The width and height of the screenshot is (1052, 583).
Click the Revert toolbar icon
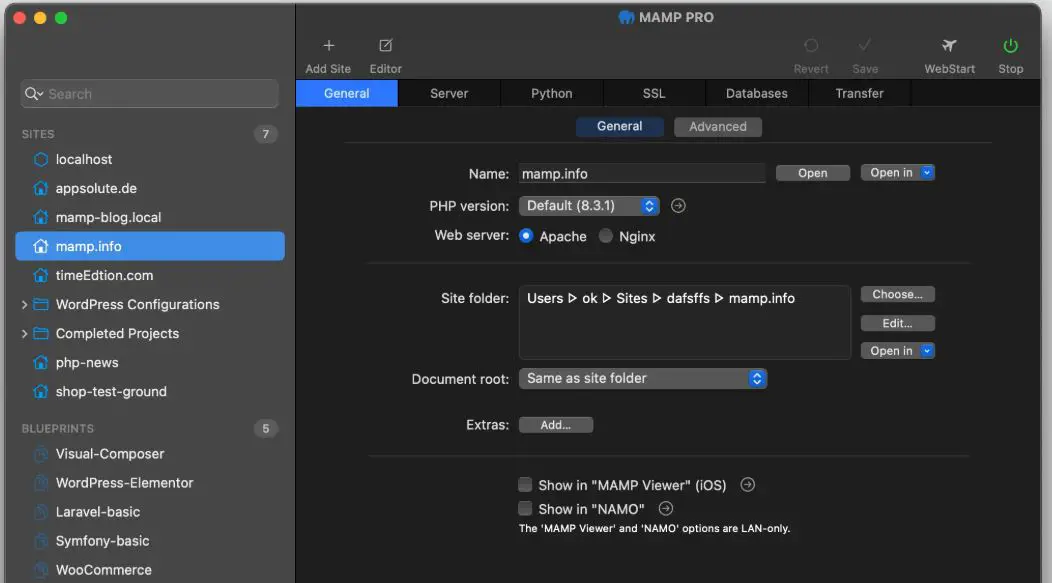tap(811, 45)
